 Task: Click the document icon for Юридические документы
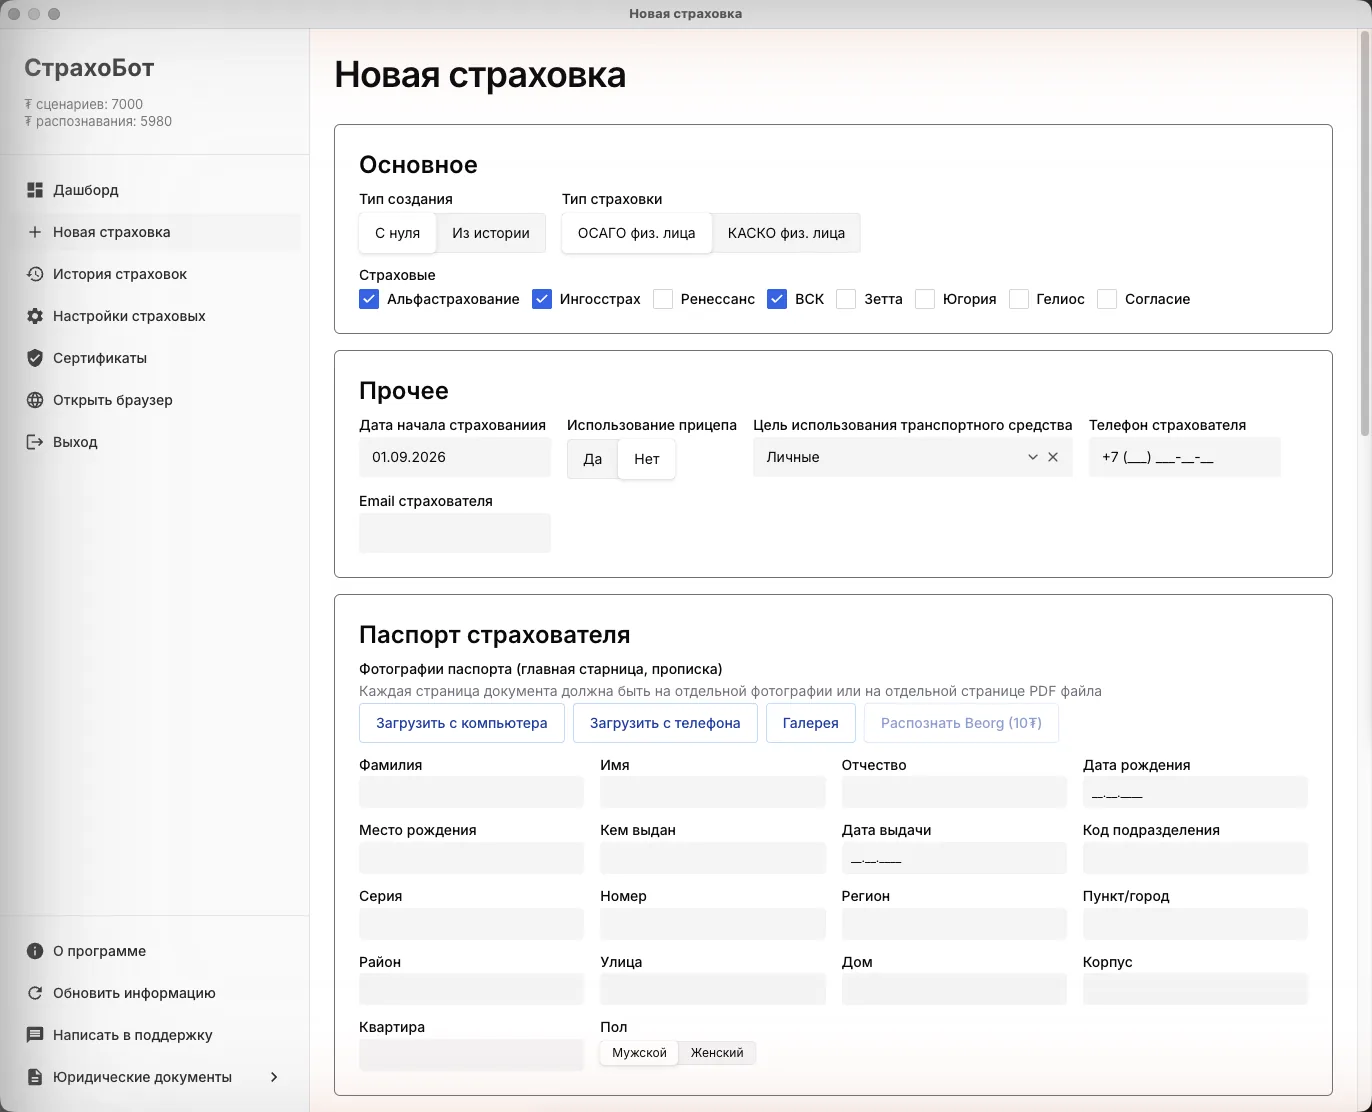(35, 1077)
